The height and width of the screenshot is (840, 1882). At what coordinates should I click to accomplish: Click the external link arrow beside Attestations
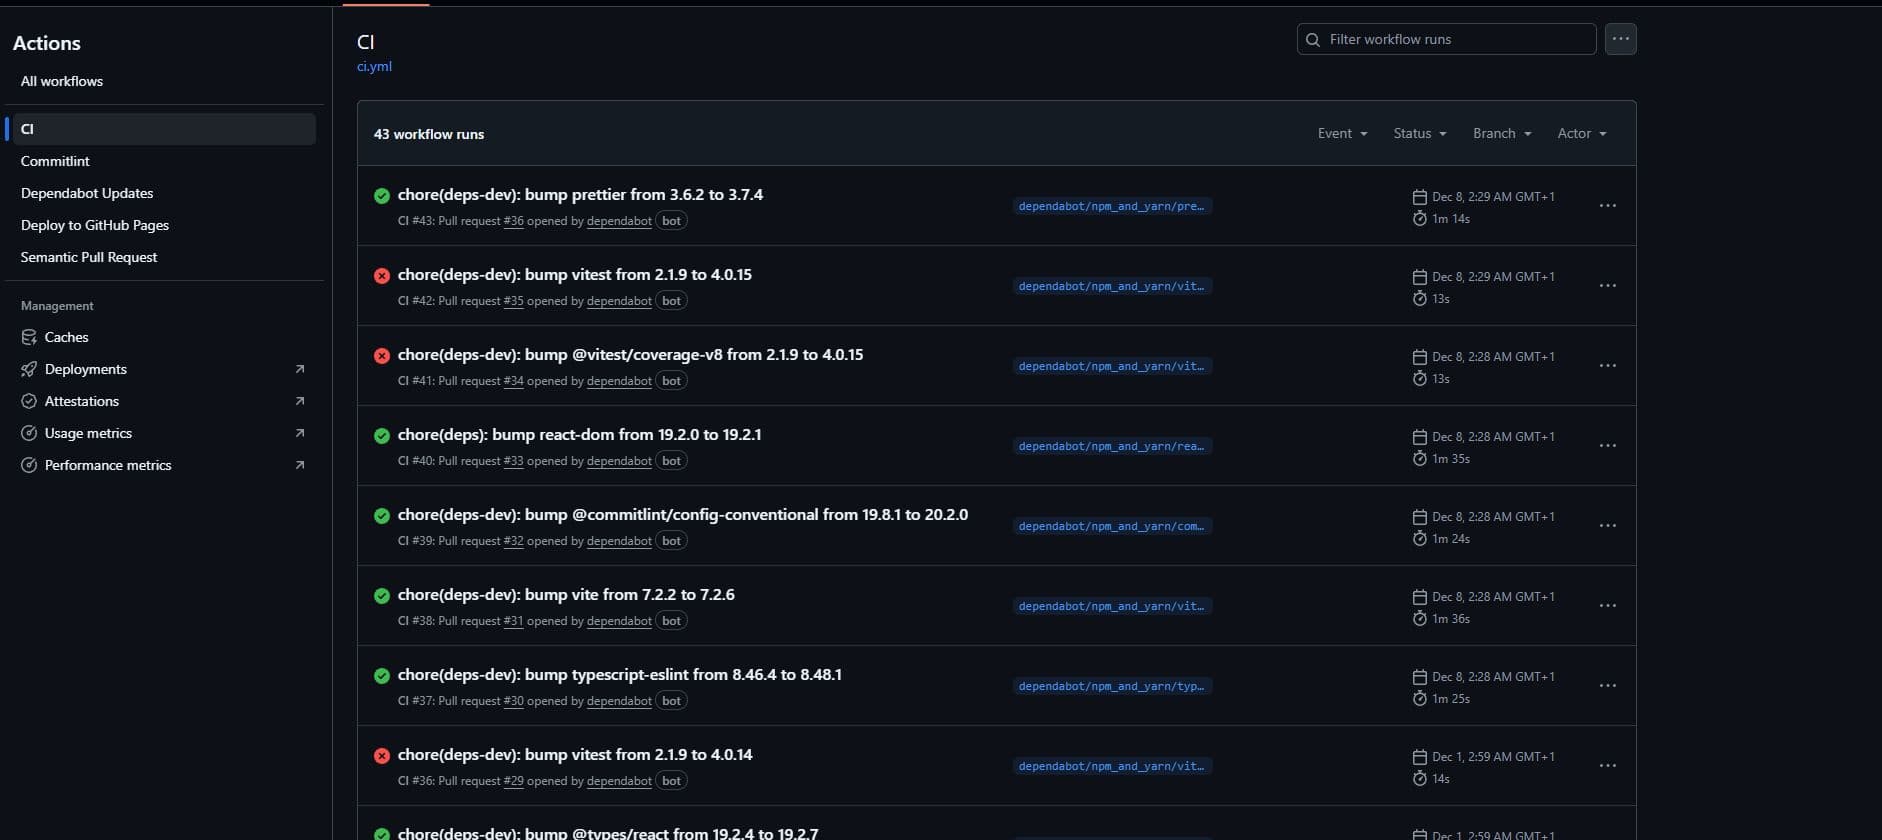[x=300, y=401]
